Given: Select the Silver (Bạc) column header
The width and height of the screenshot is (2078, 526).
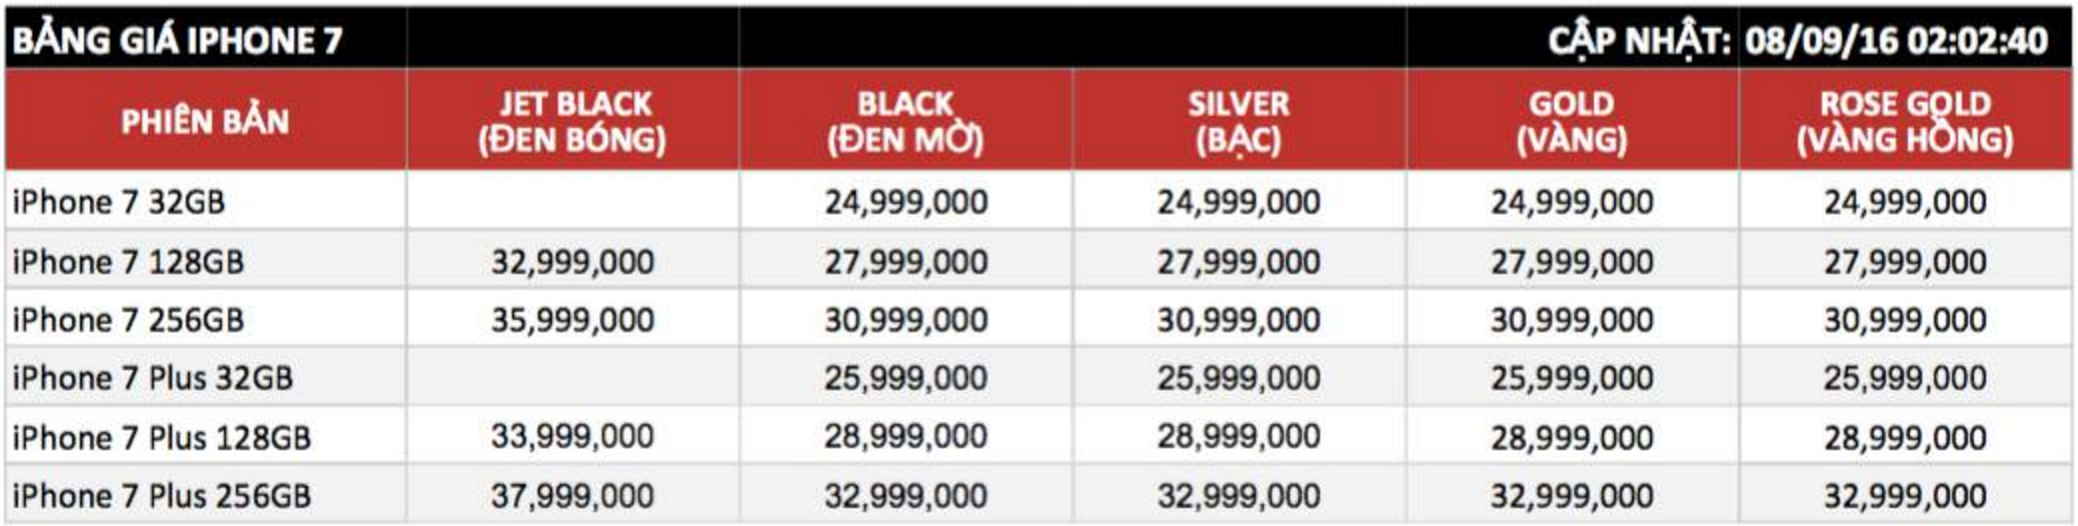Looking at the screenshot, I should (1238, 121).
